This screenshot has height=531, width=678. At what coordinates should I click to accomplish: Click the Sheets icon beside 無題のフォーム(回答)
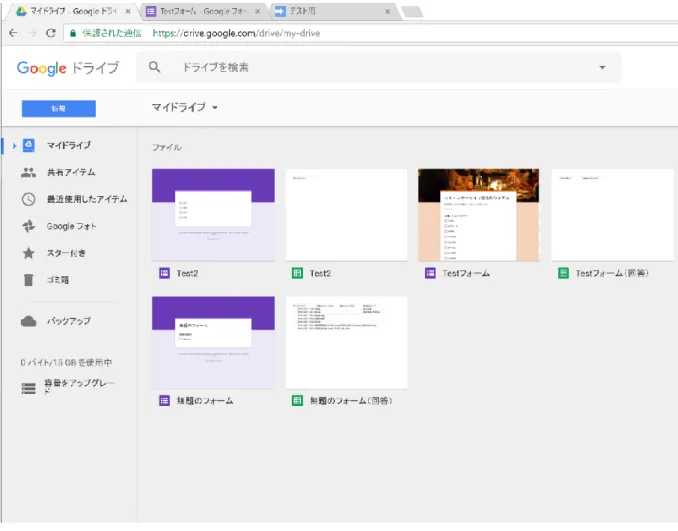tap(297, 400)
